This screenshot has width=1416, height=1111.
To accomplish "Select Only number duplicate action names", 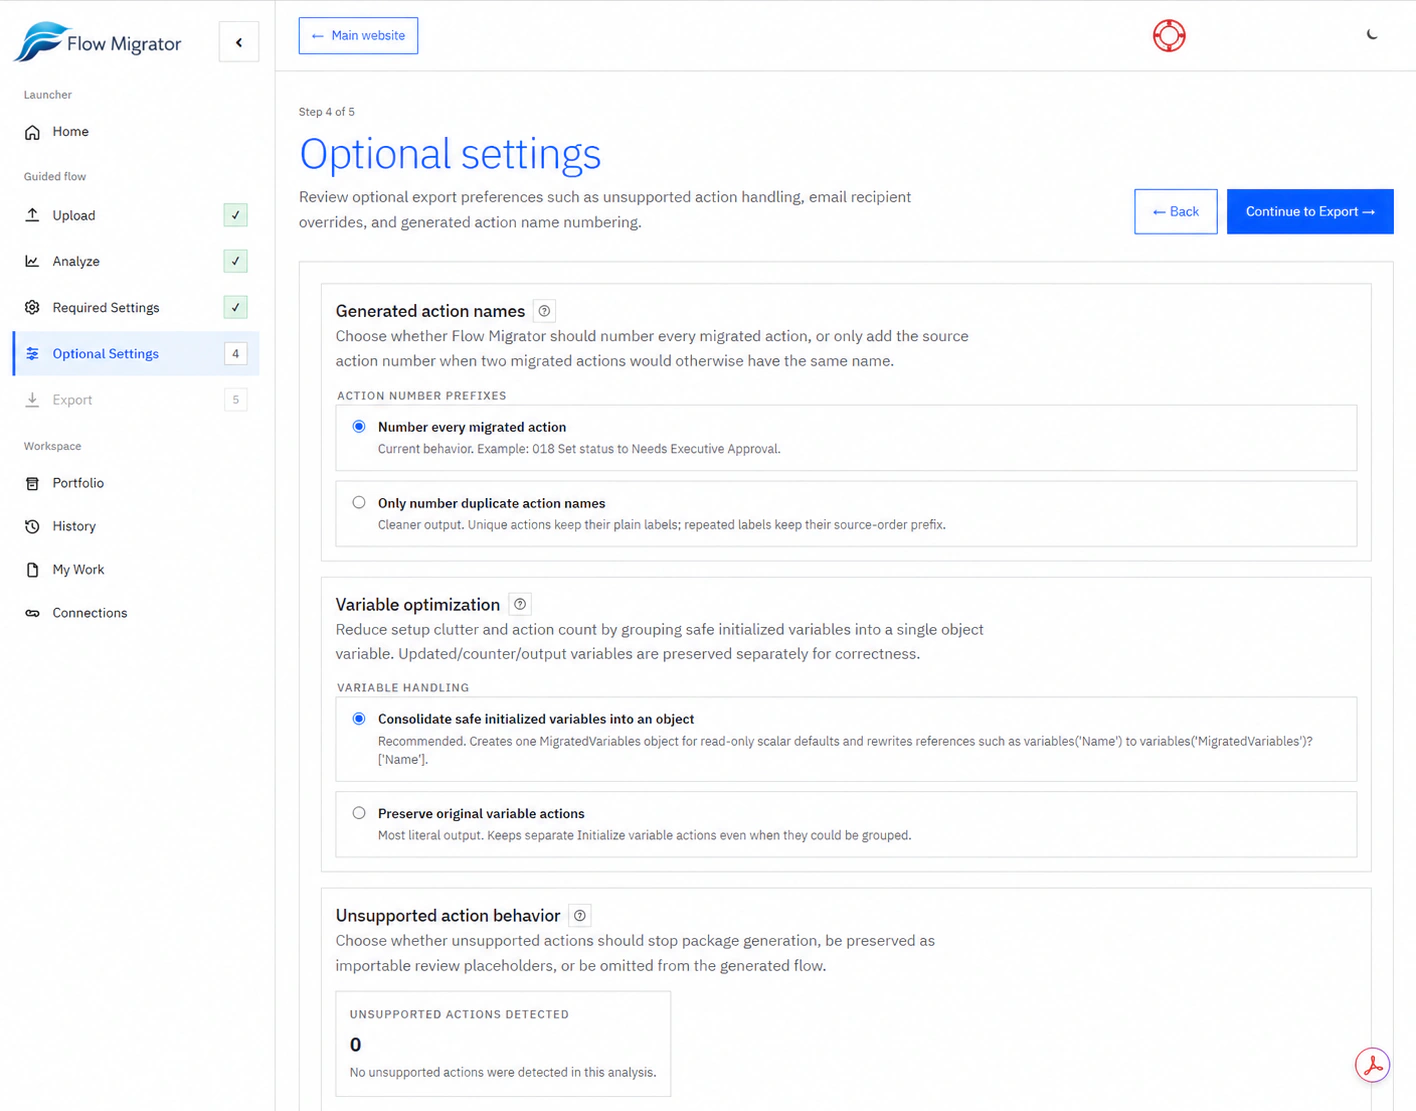I will click(x=359, y=503).
